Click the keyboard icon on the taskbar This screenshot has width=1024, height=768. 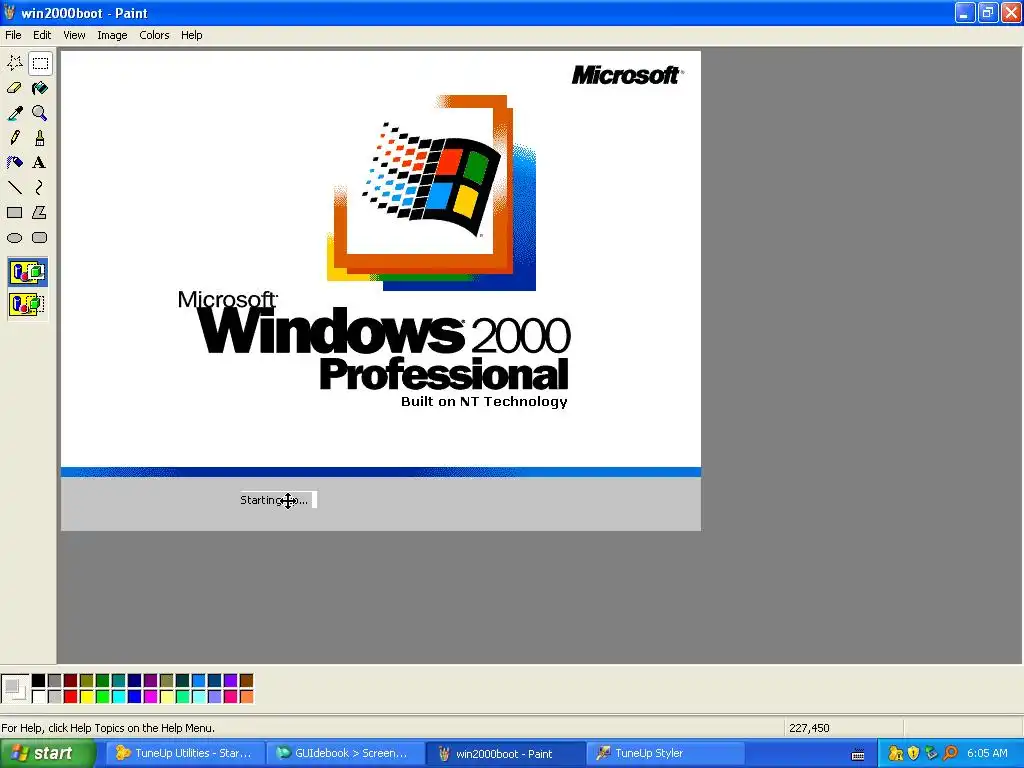tap(858, 754)
